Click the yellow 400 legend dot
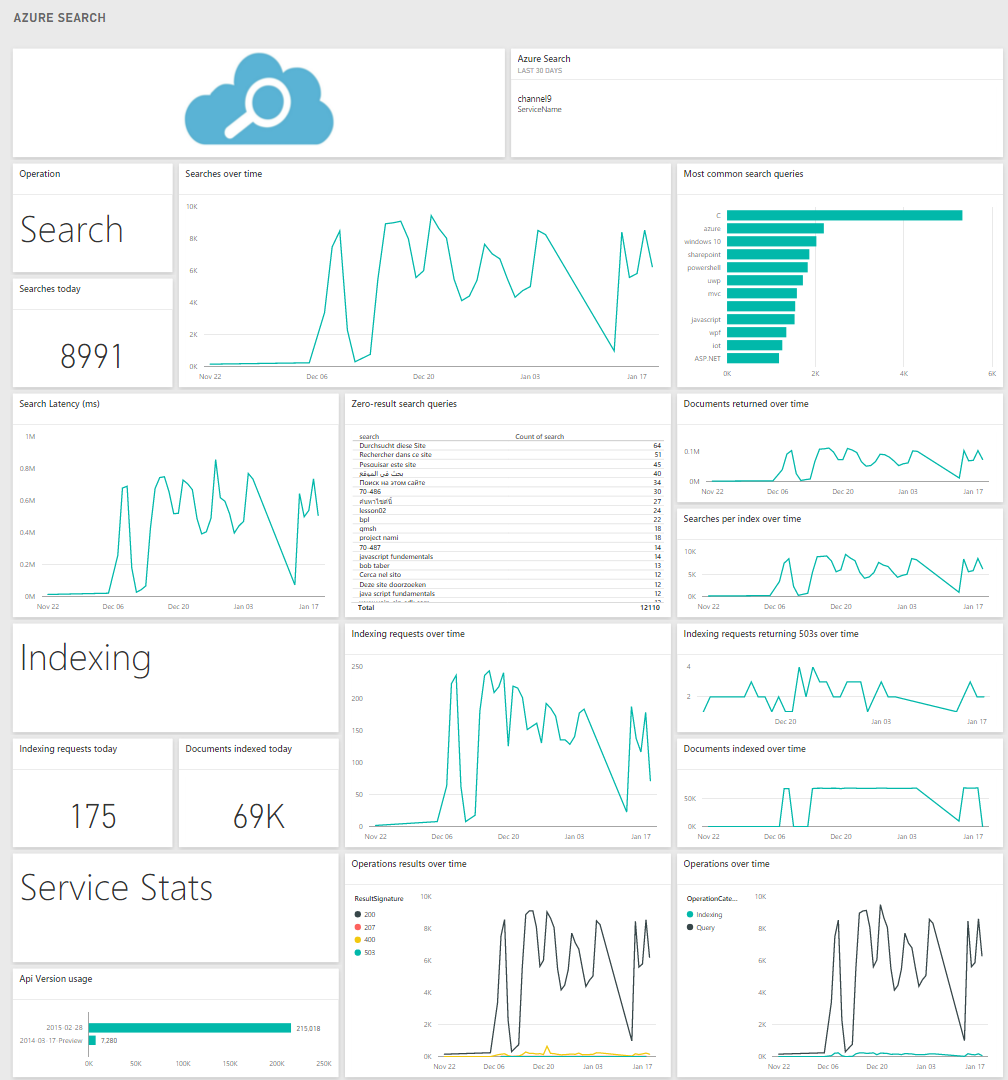The image size is (1008, 1080). [358, 939]
